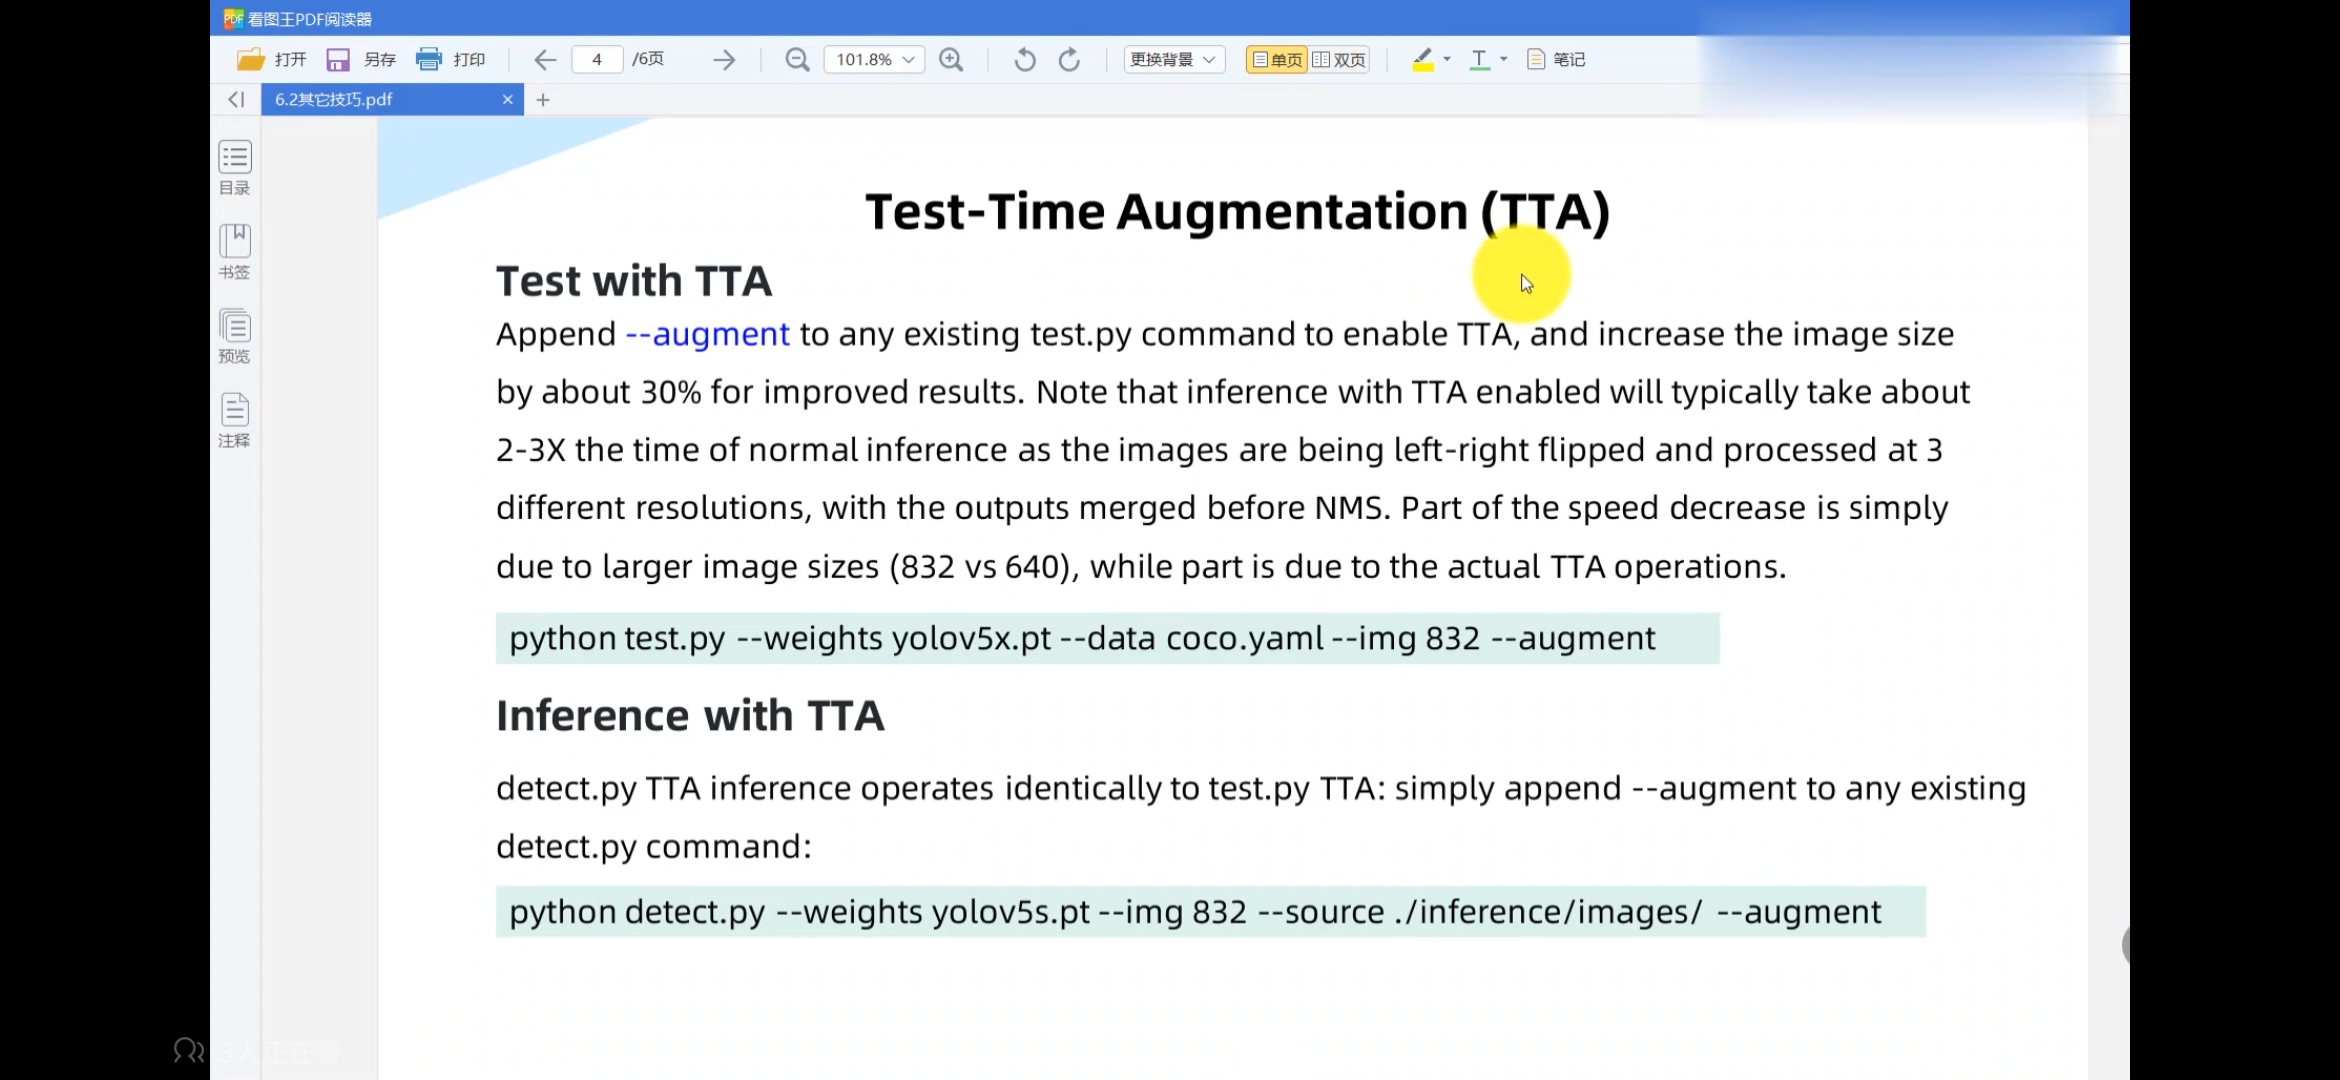Rotate page clockwise
The width and height of the screenshot is (2340, 1080).
point(1069,60)
